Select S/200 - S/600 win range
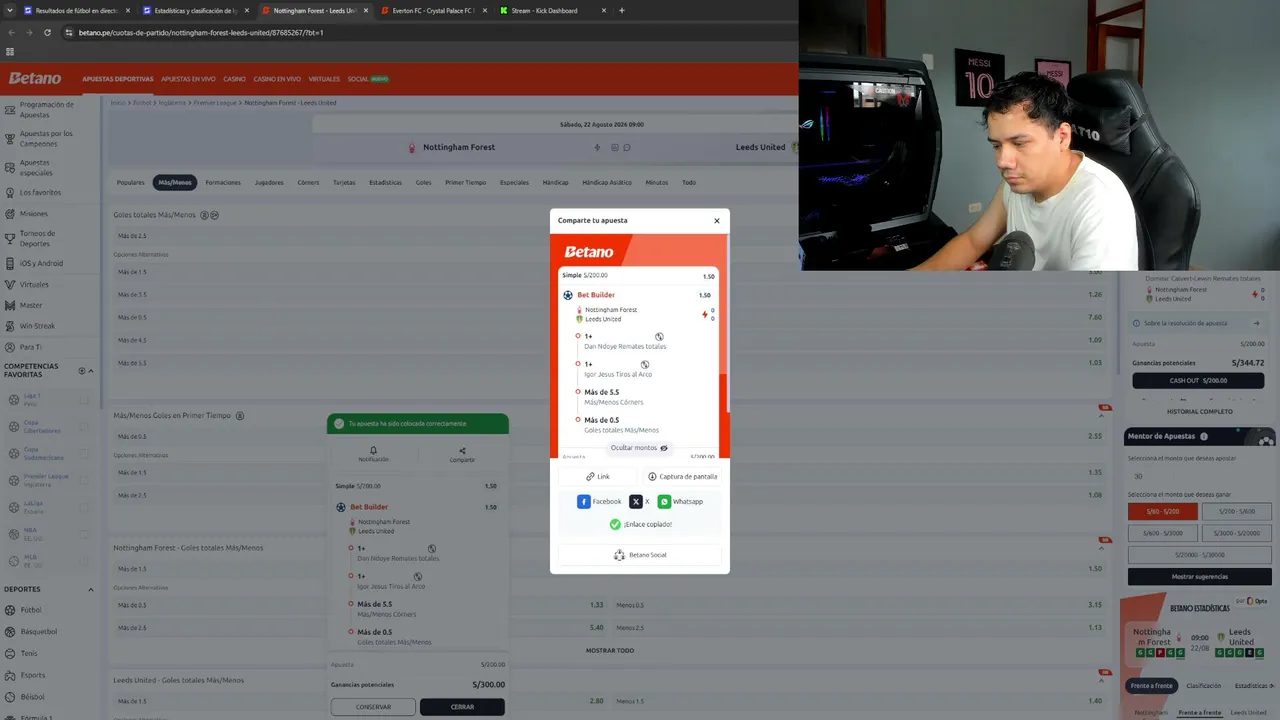This screenshot has height=720, width=1280. tap(1236, 511)
